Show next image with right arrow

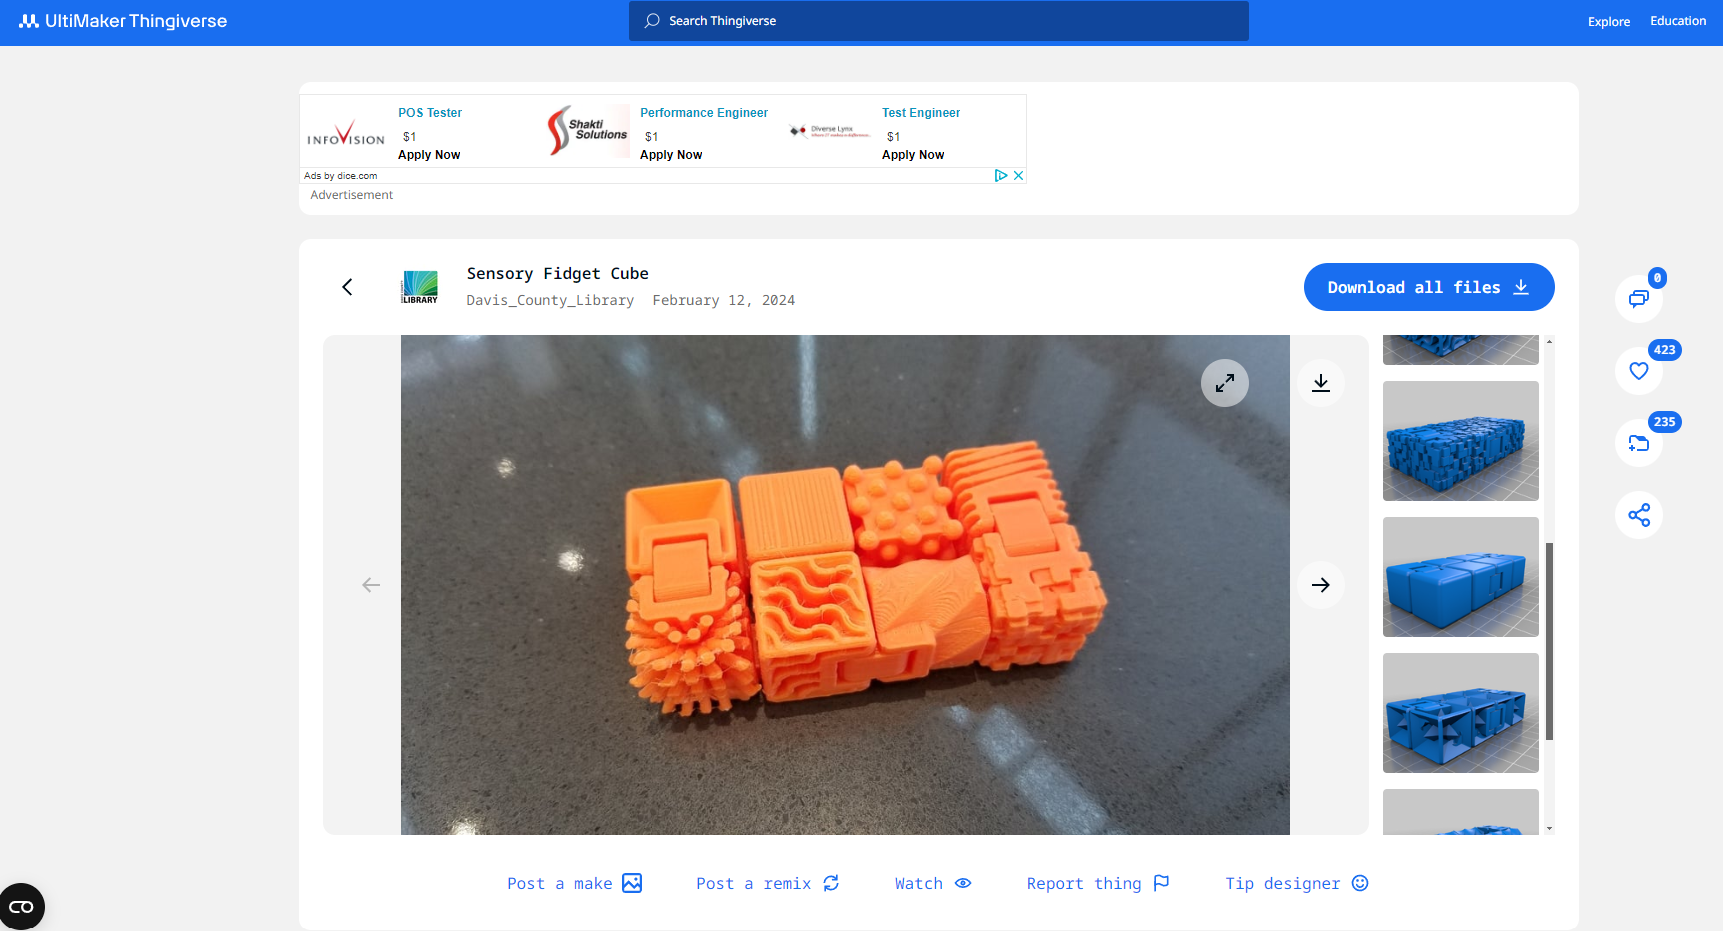(x=1320, y=585)
